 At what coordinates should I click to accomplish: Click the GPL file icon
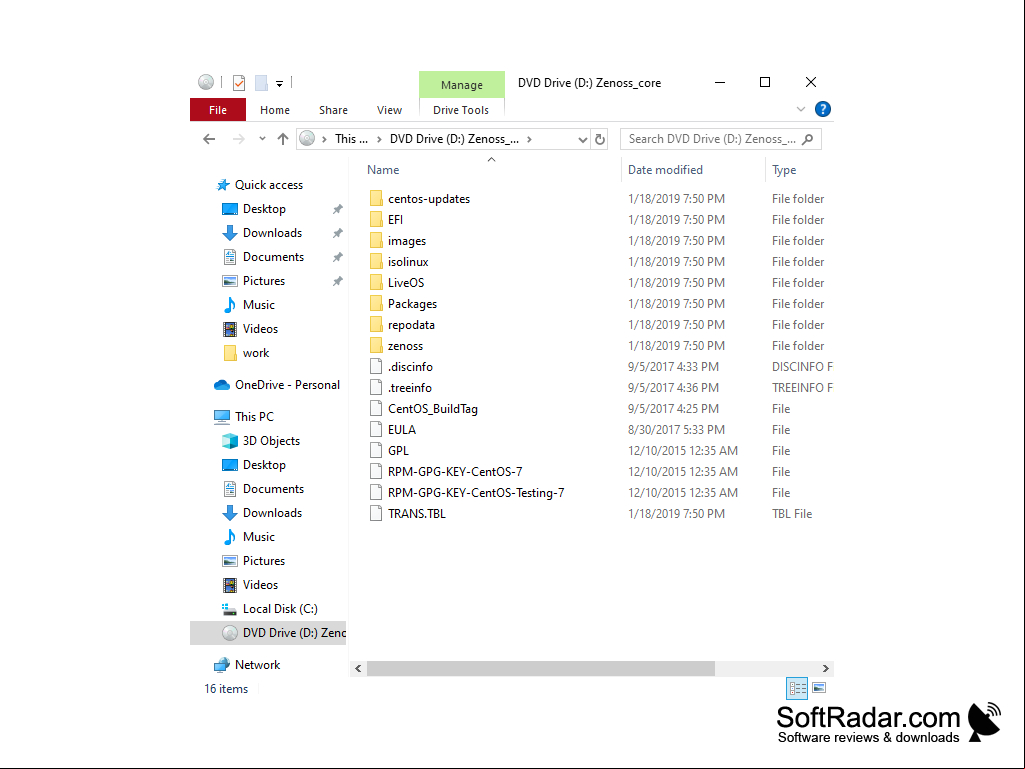point(376,450)
